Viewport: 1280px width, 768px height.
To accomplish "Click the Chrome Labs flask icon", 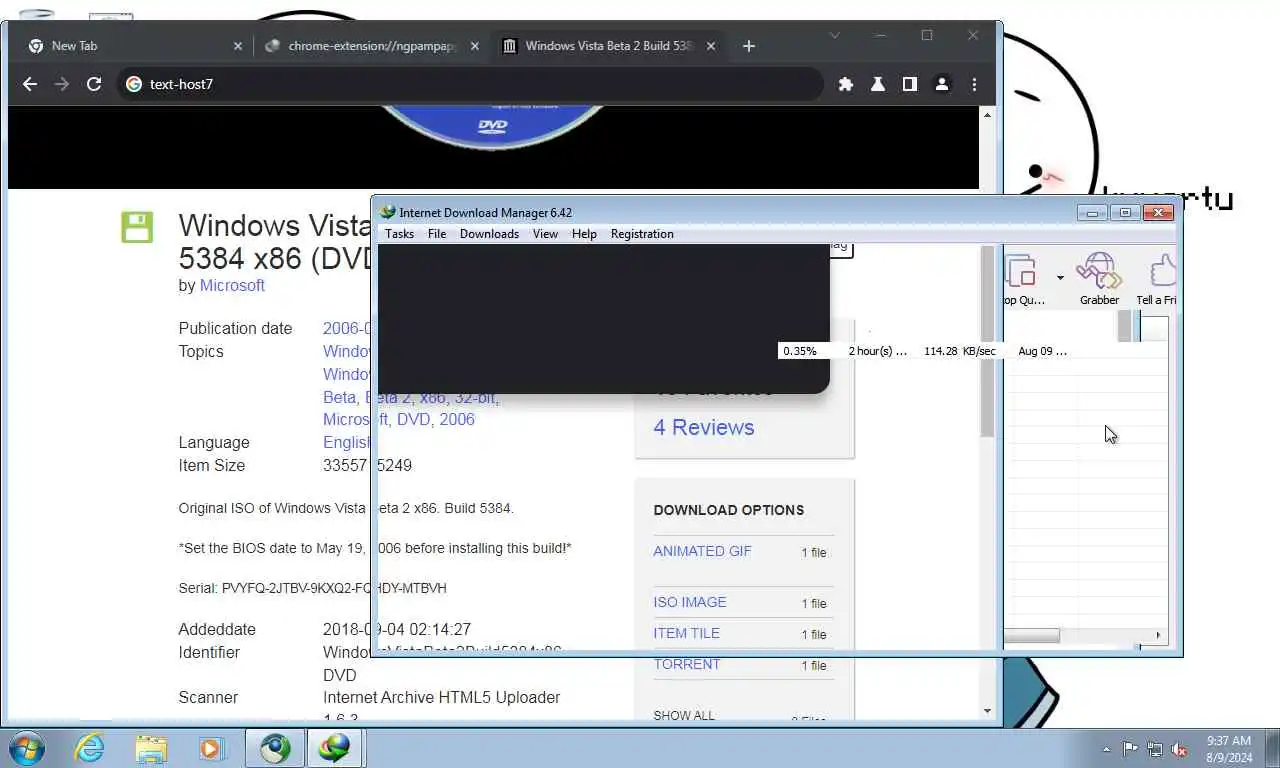I will pyautogui.click(x=878, y=84).
